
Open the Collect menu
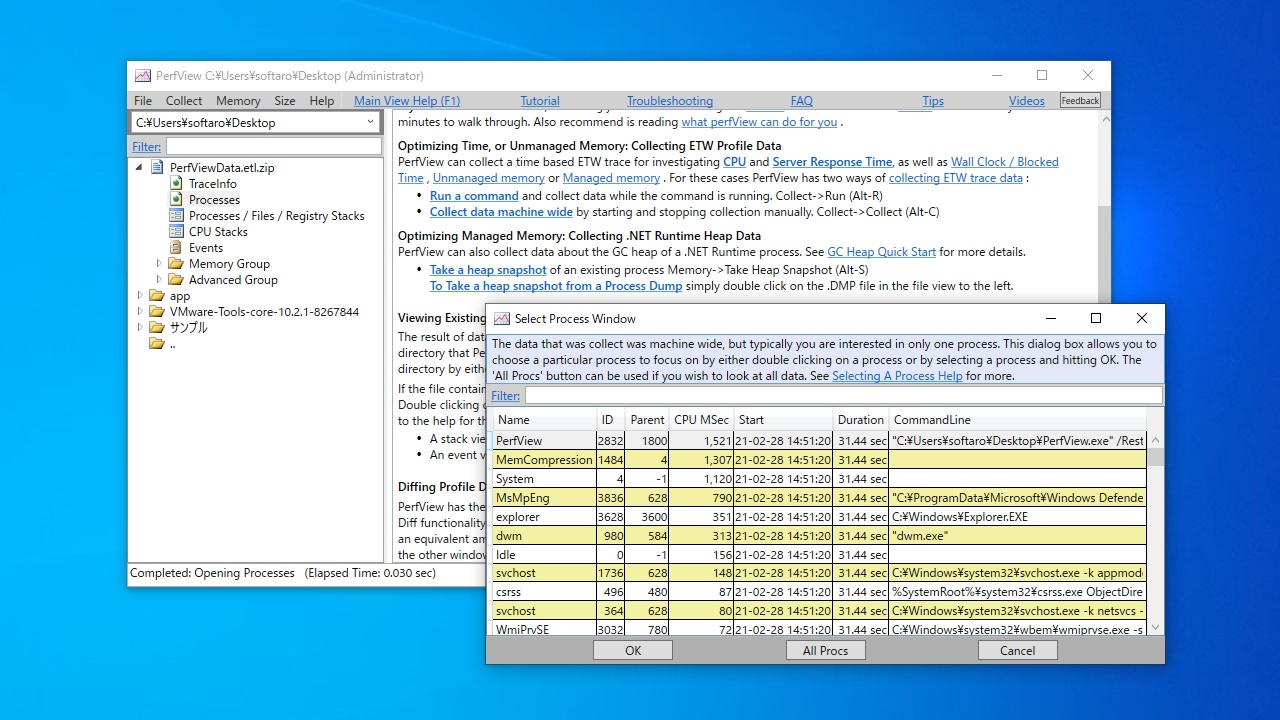(x=184, y=101)
